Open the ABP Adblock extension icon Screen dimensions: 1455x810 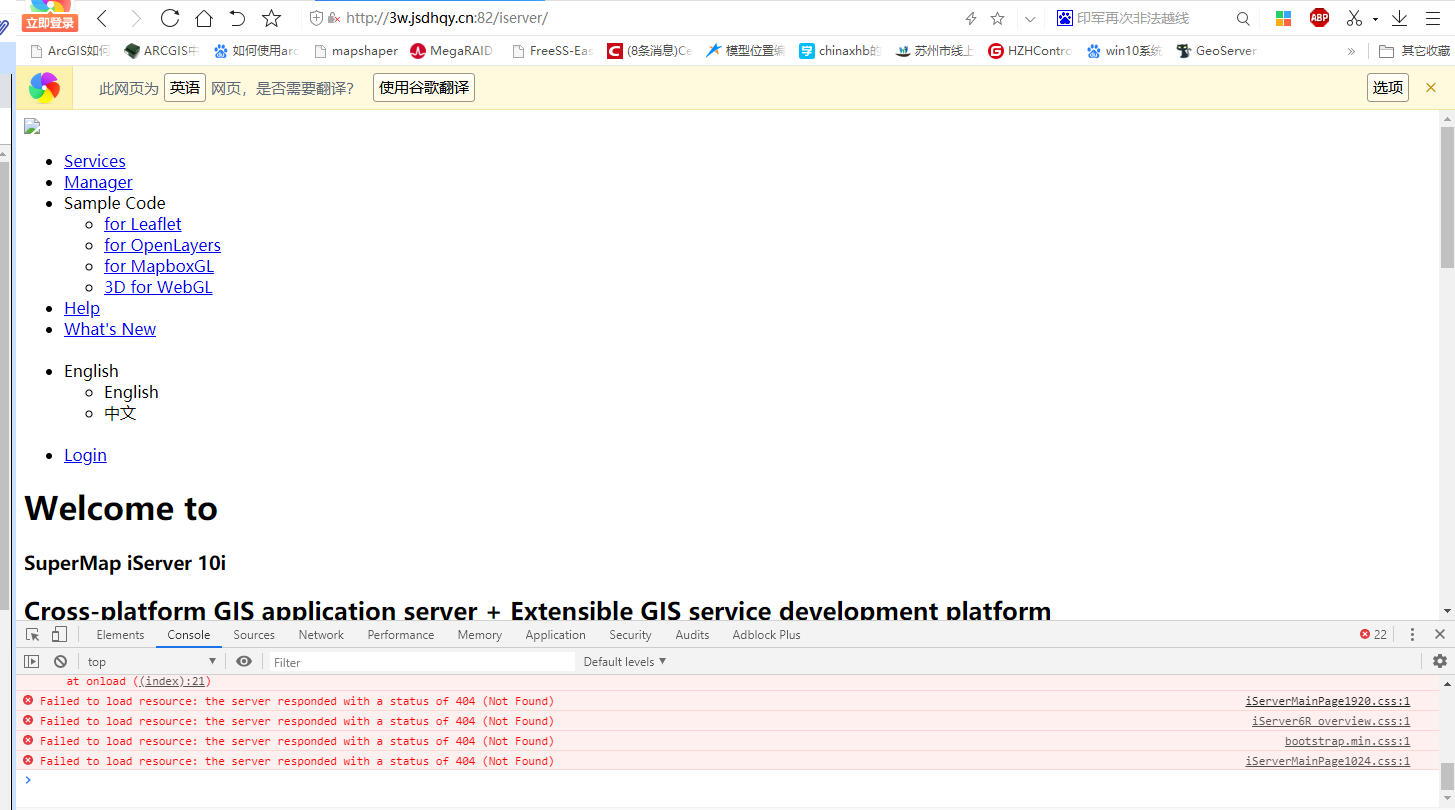coord(1319,17)
